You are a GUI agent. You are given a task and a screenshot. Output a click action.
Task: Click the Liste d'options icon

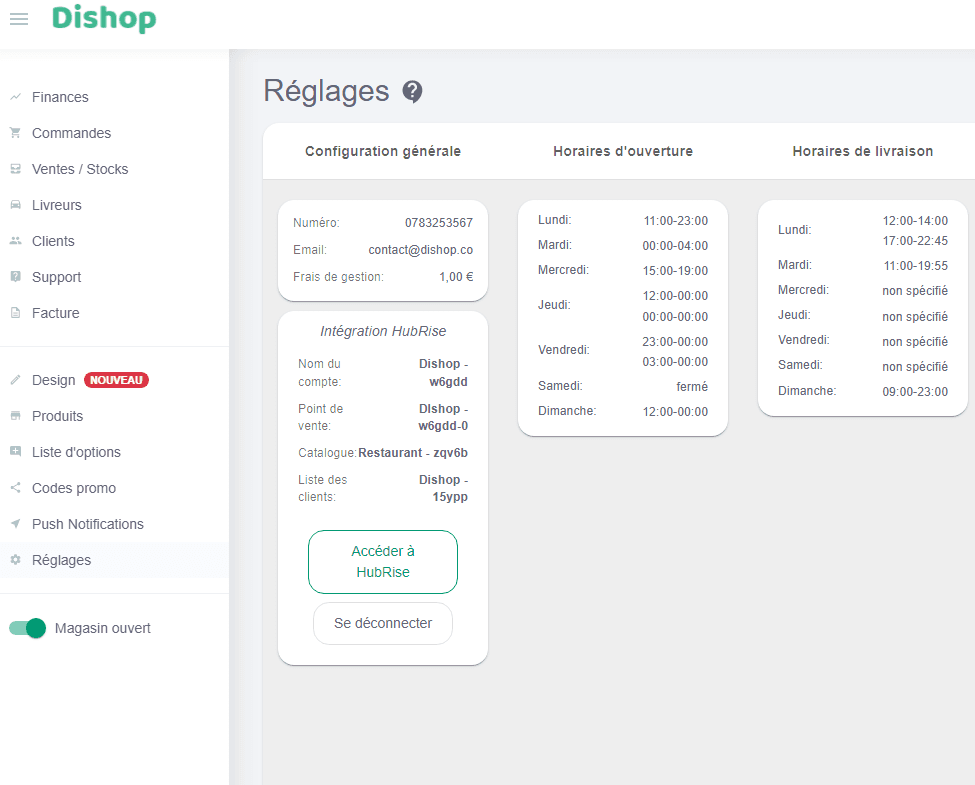point(16,452)
